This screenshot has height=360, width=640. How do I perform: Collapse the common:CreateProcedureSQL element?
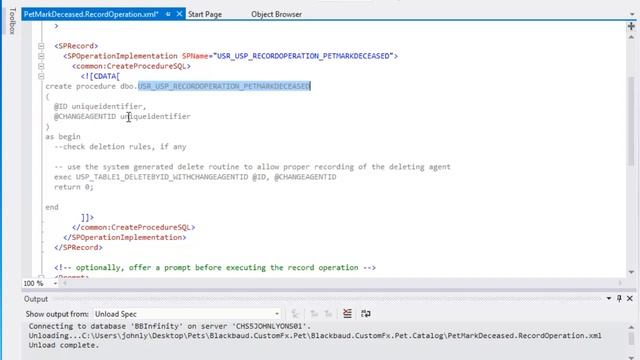pos(41,66)
